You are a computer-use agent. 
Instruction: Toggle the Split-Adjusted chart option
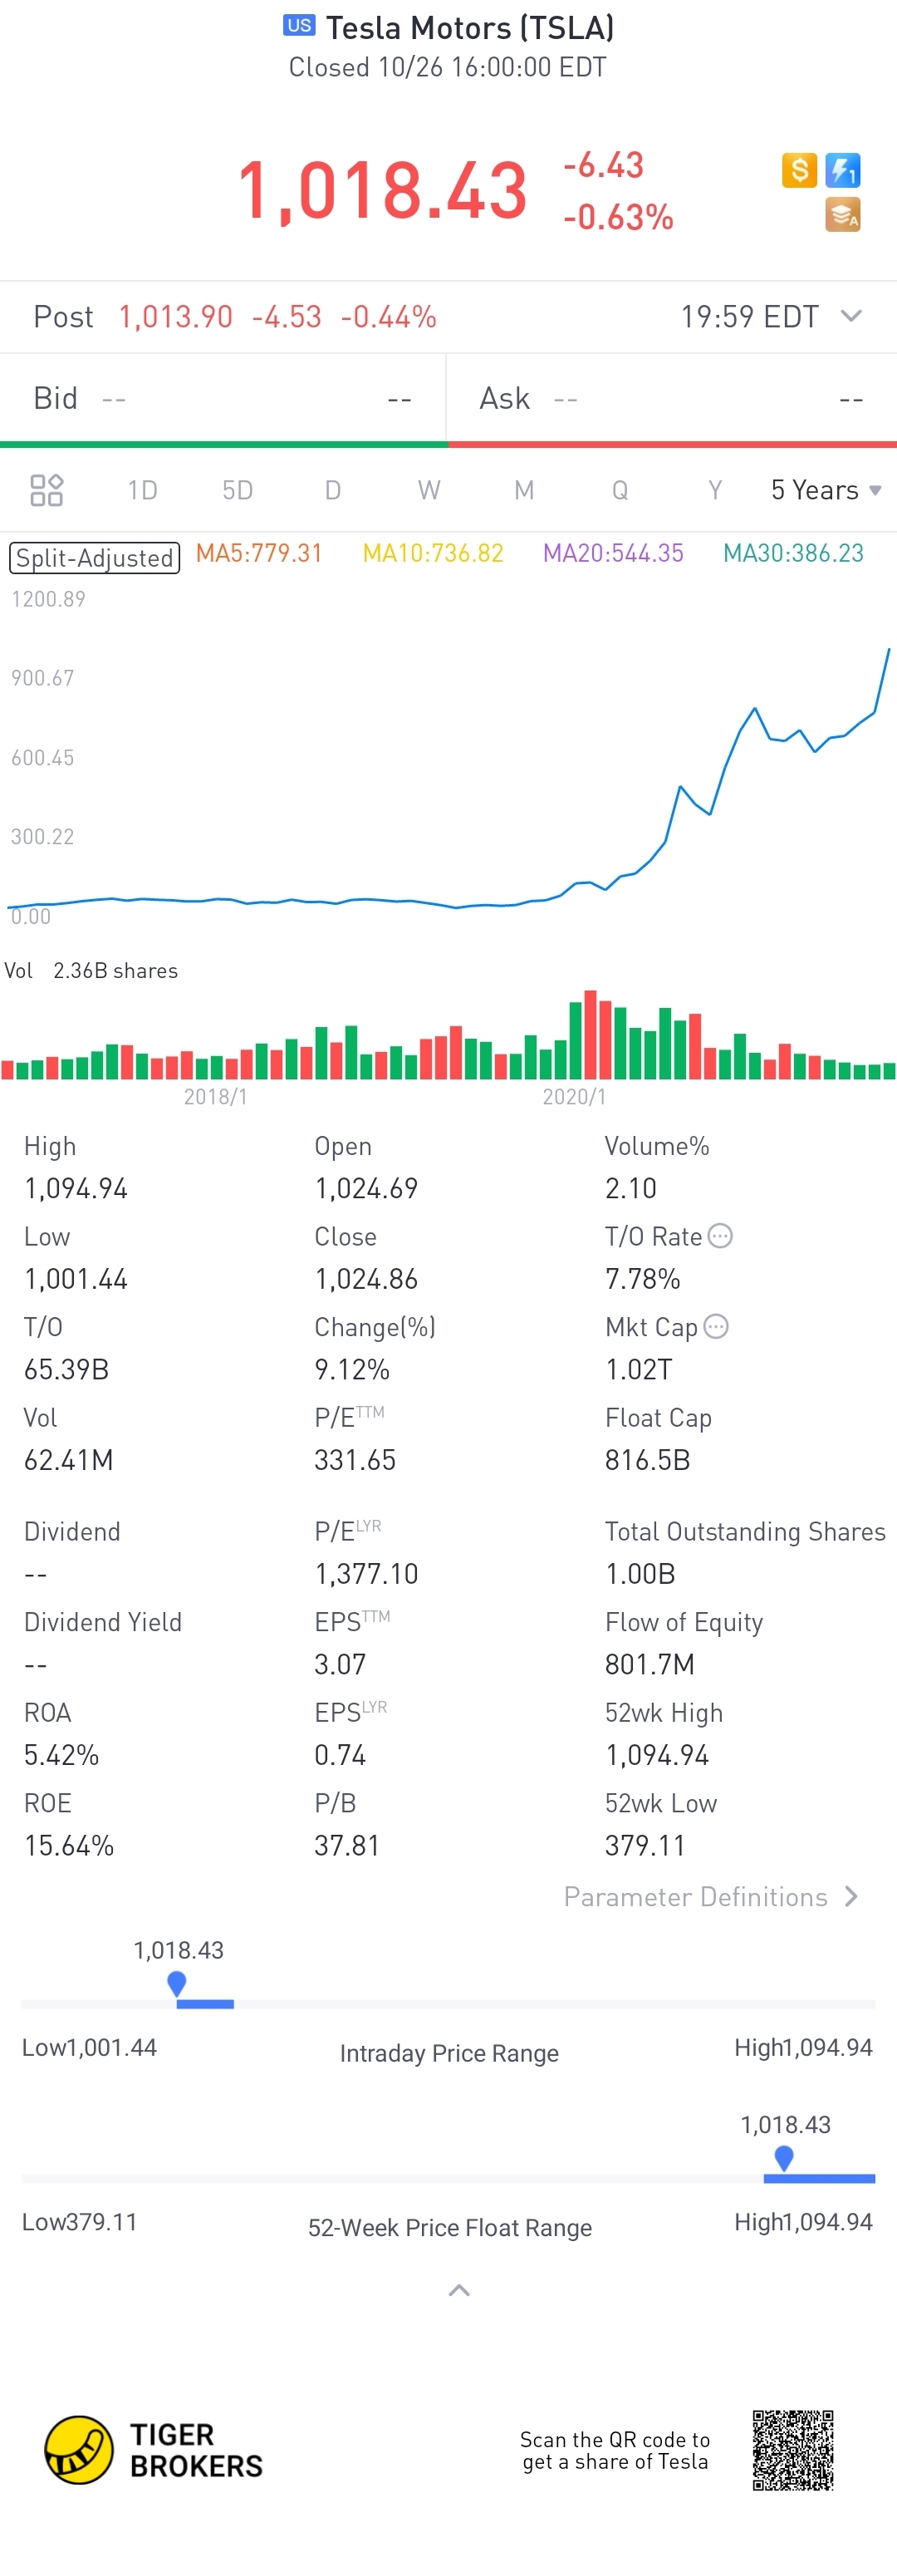point(95,557)
